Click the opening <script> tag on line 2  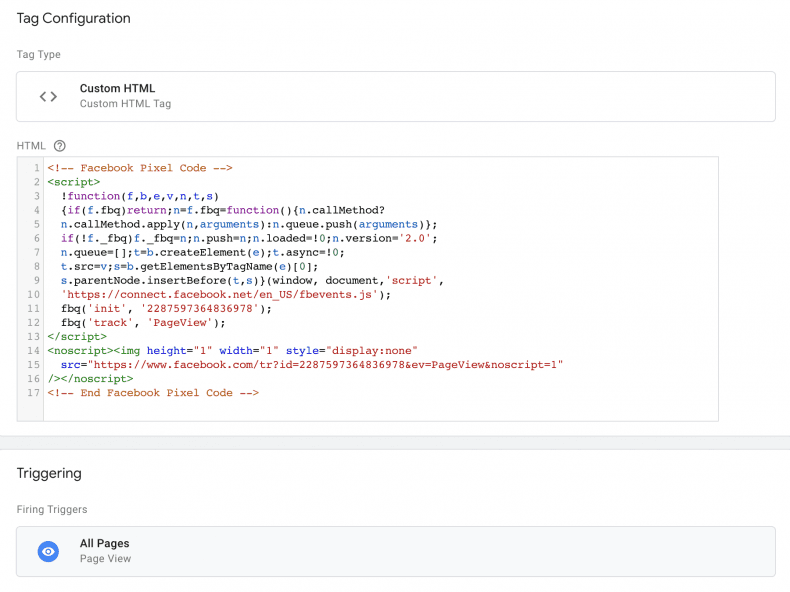click(x=74, y=182)
